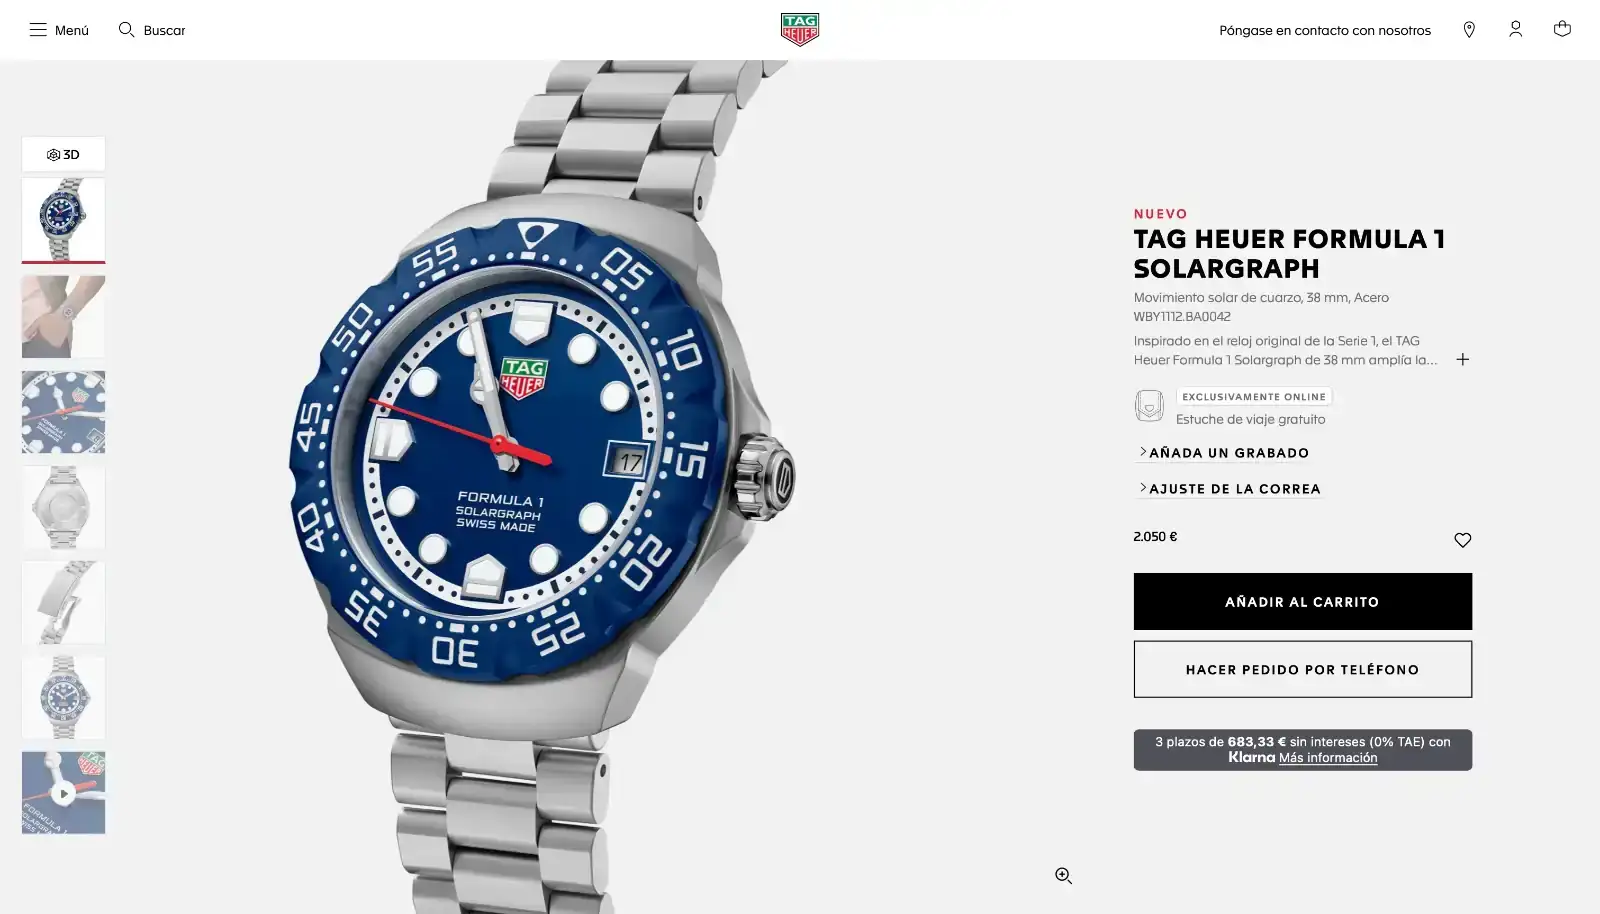Open the shopping bag icon
Screen dimensions: 1600x914
tap(1562, 29)
